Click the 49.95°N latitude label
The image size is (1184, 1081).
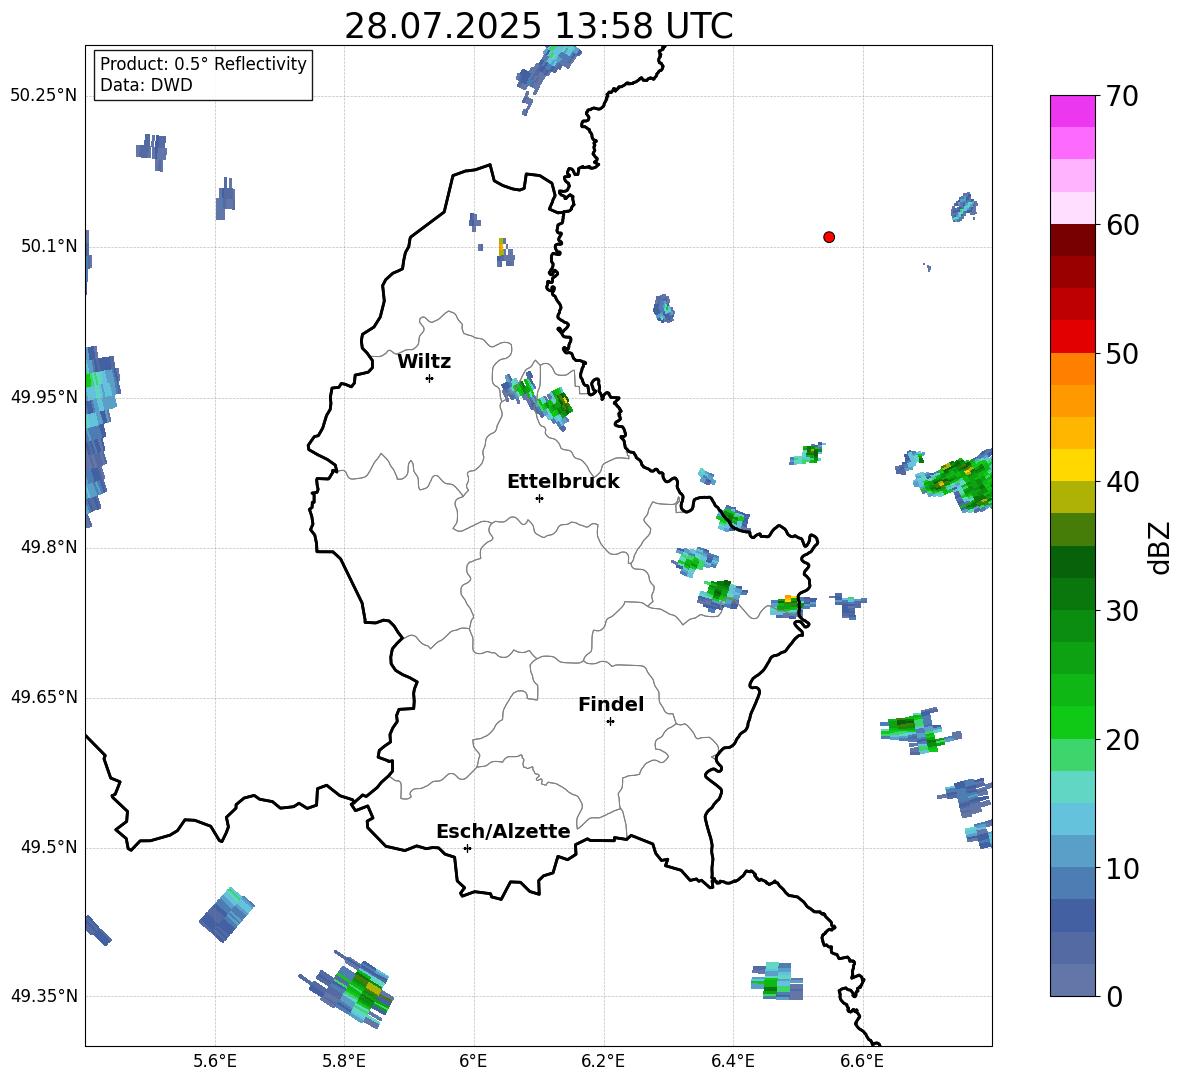point(43,397)
